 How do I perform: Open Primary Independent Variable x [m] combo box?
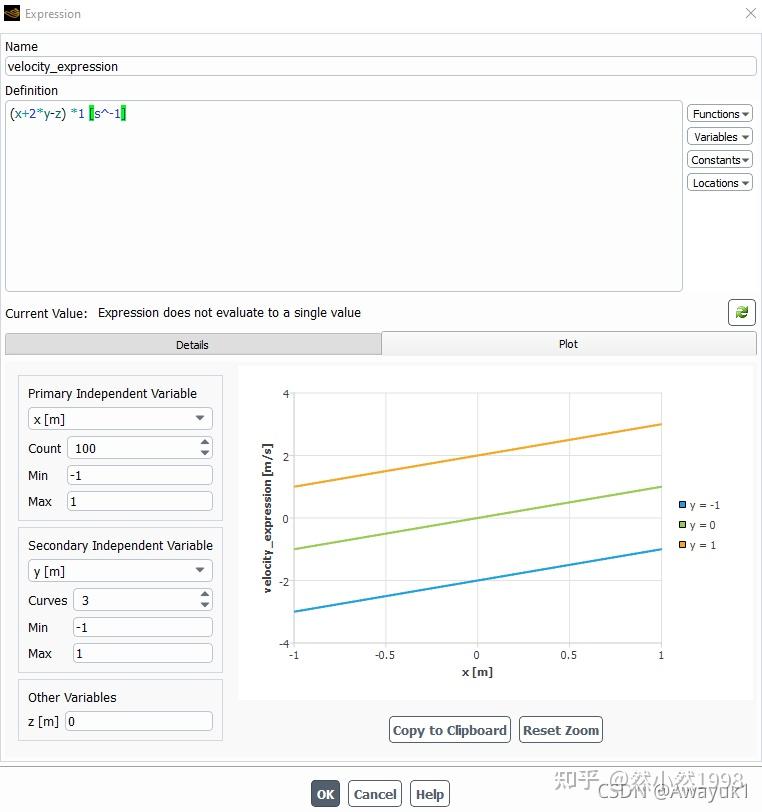[x=120, y=419]
